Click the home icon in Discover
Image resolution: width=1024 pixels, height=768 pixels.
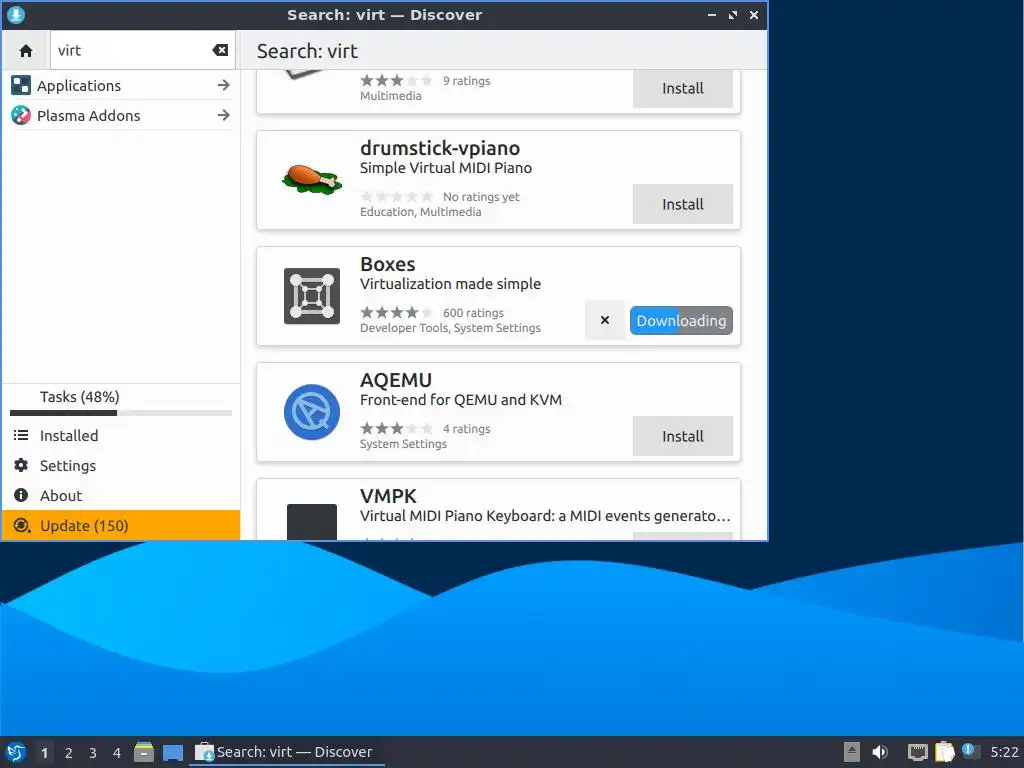[x=26, y=51]
